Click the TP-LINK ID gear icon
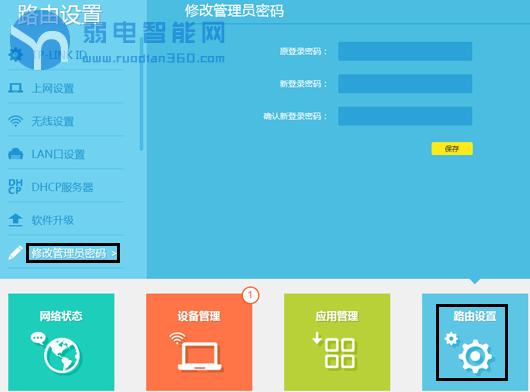Screen dimensions: 530x392 tap(15, 54)
